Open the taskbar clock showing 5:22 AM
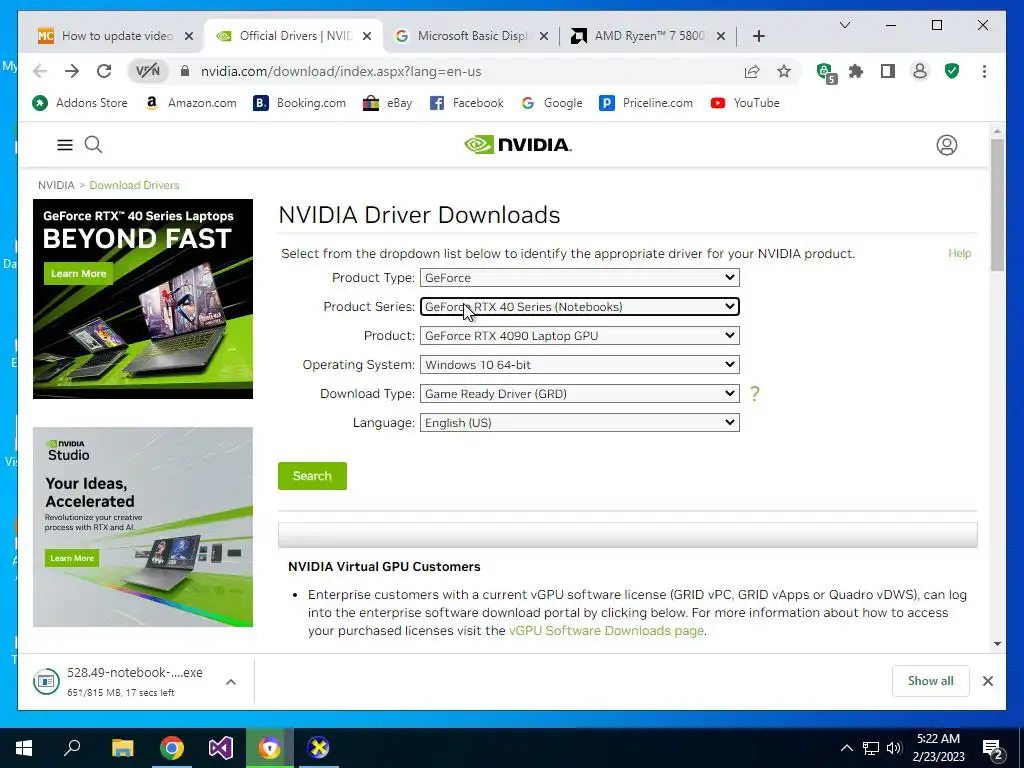The image size is (1024, 768). click(938, 748)
